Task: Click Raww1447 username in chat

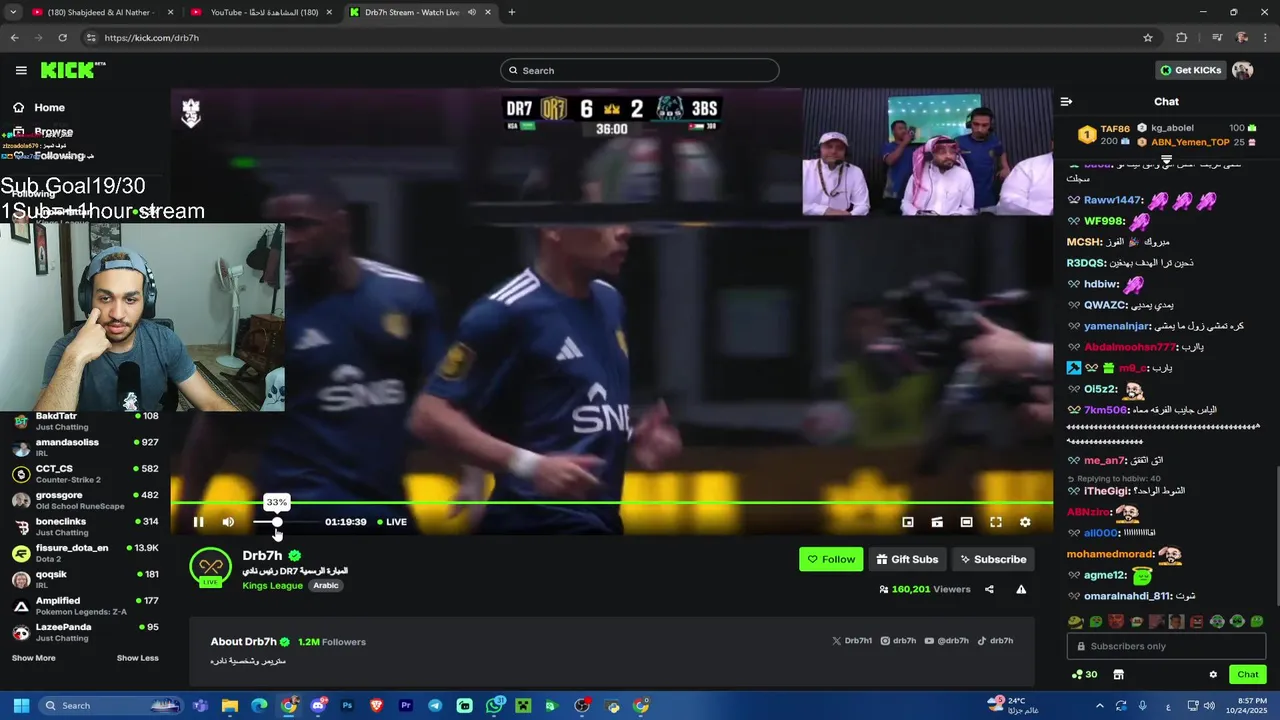Action: point(1111,200)
